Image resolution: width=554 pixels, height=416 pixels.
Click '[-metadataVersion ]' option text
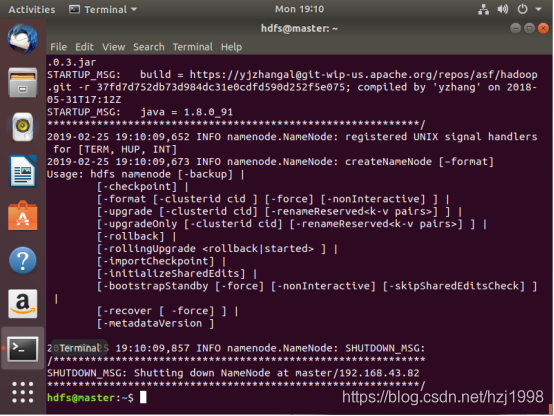click(155, 323)
